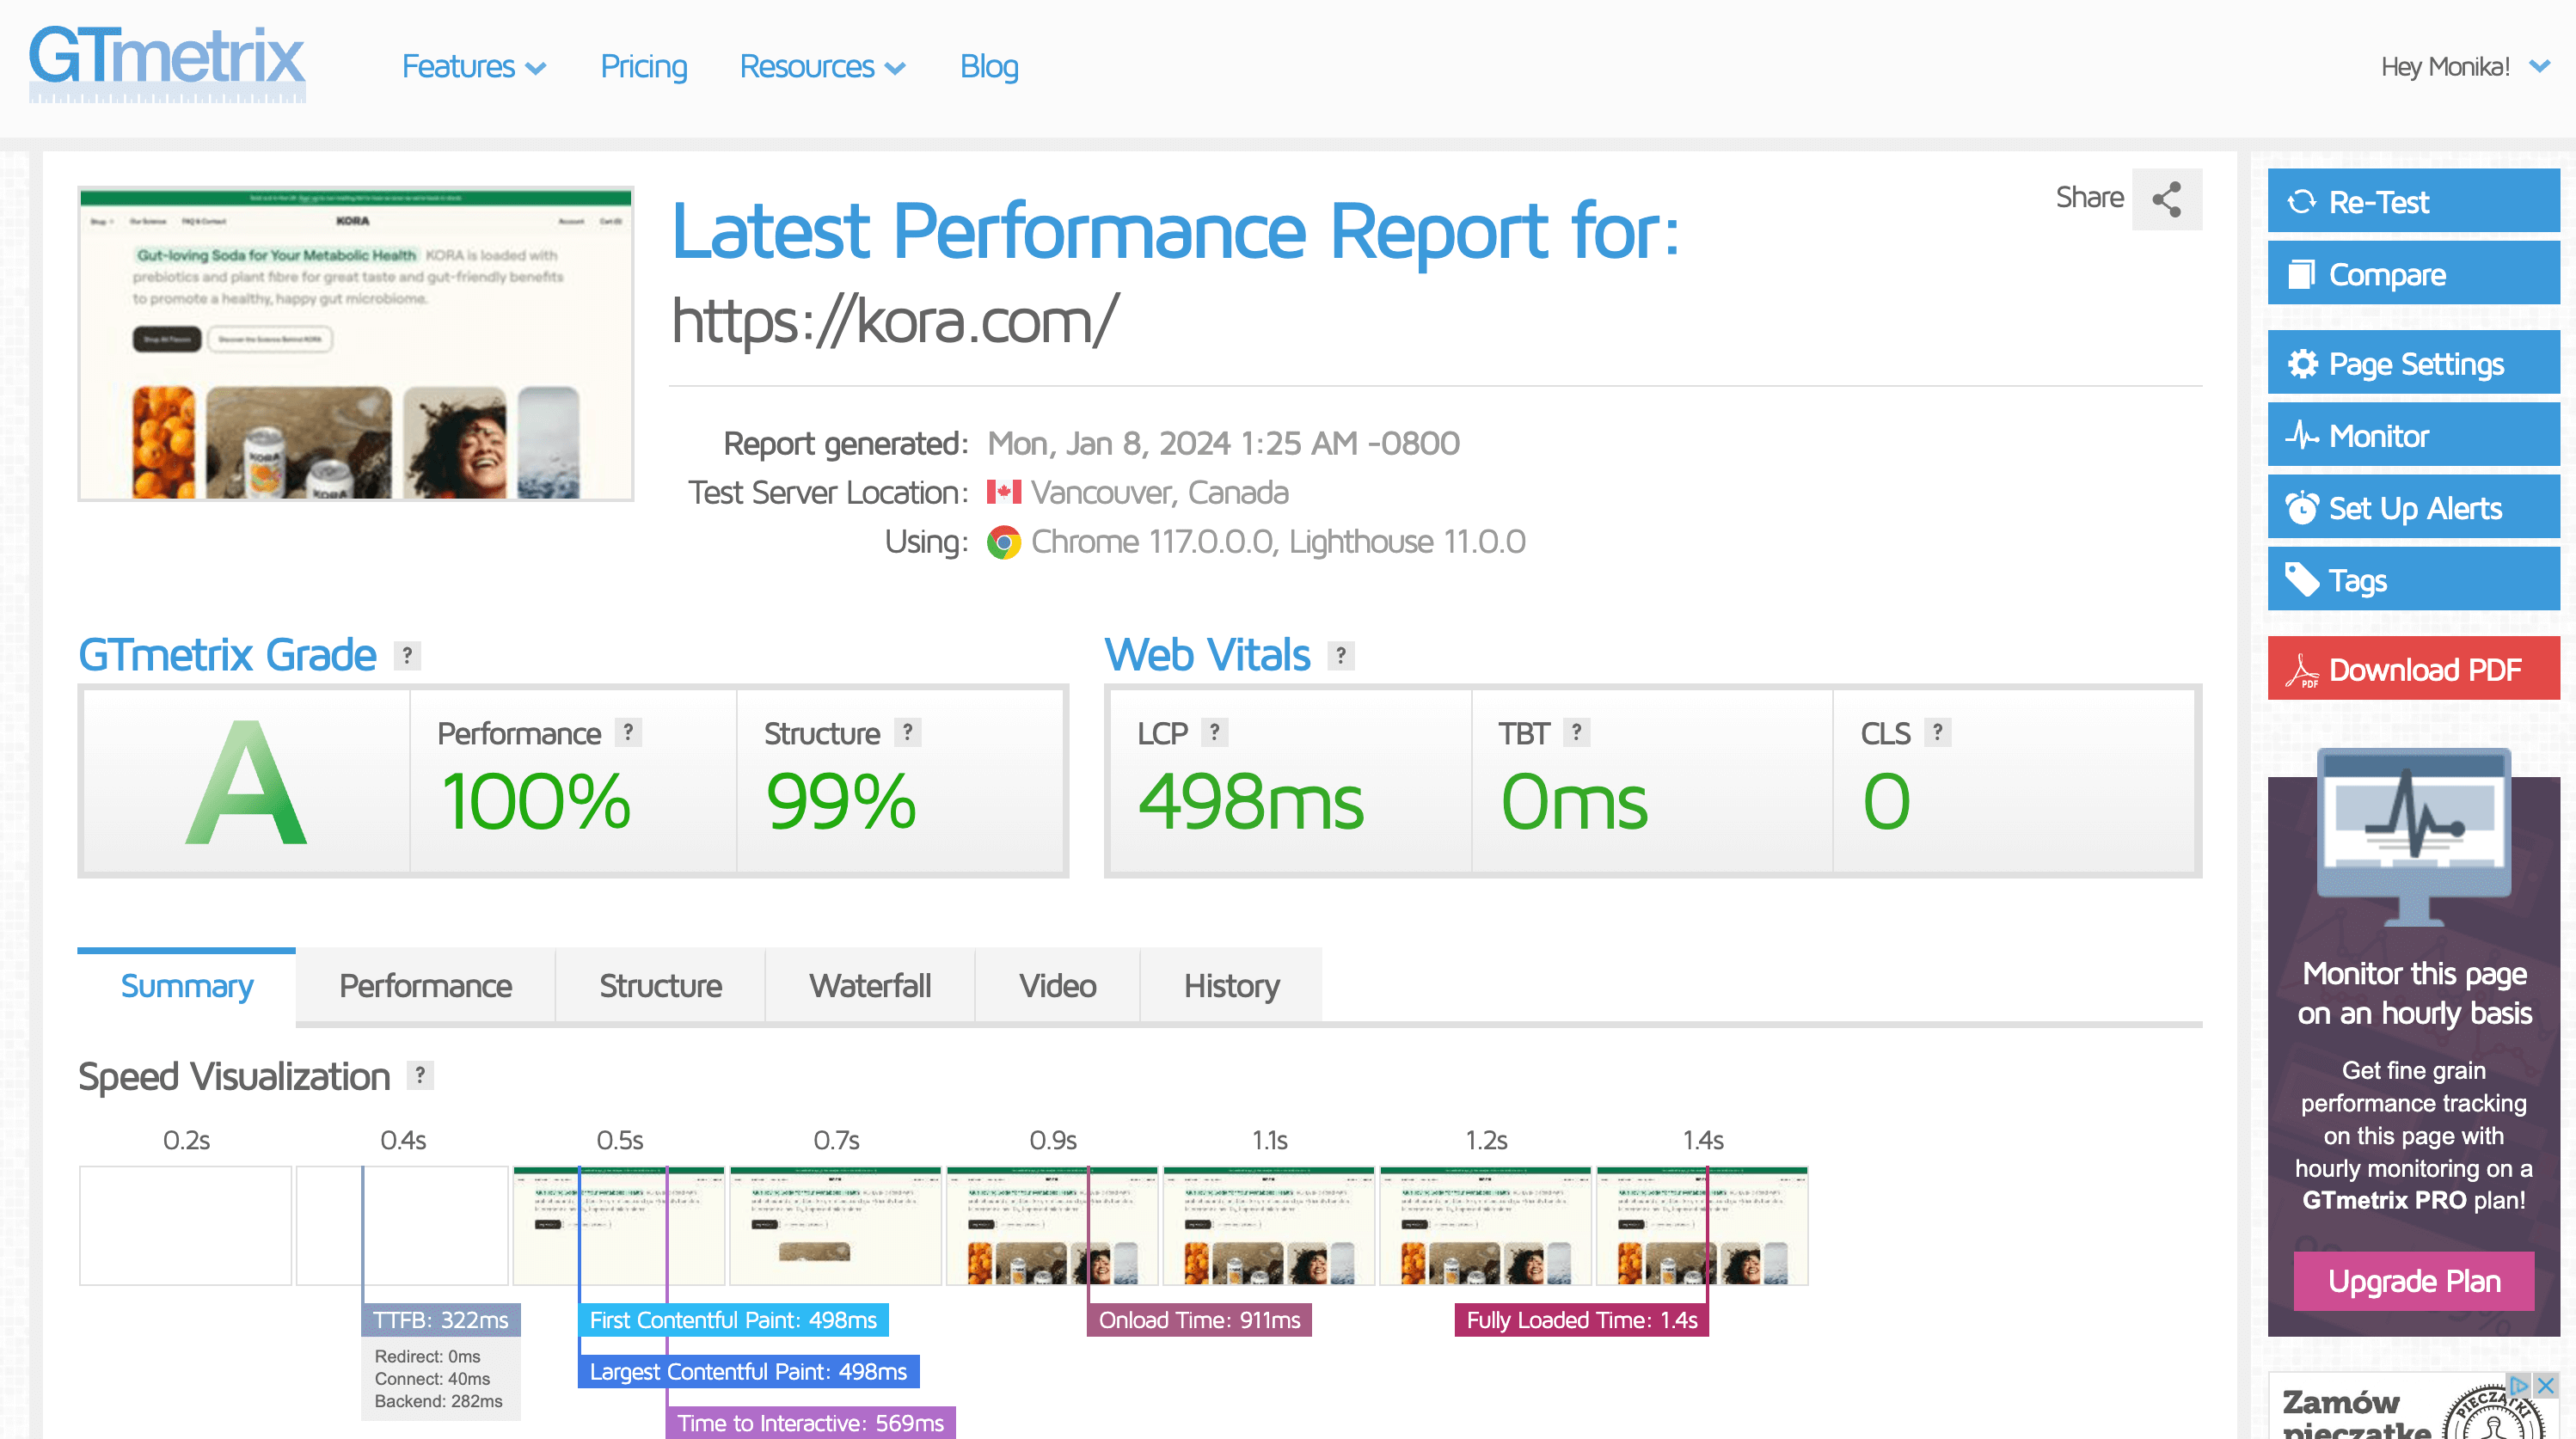Click the 0.9s filmstrip frame
2576x1439 pixels.
(1052, 1226)
